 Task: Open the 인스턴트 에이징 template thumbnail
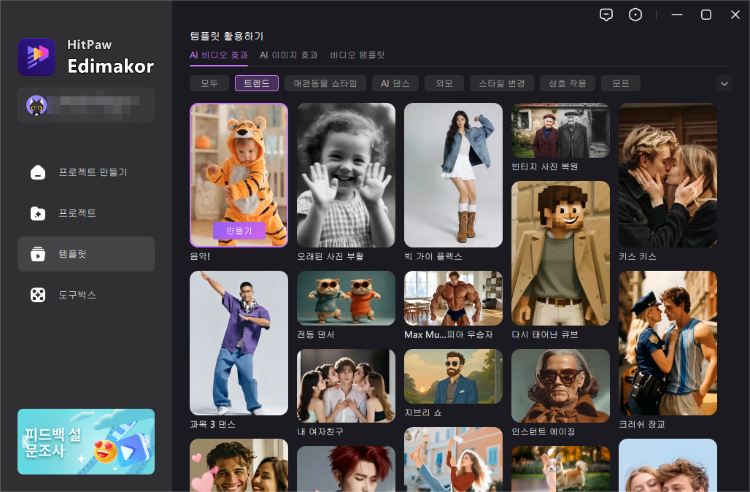pos(561,386)
